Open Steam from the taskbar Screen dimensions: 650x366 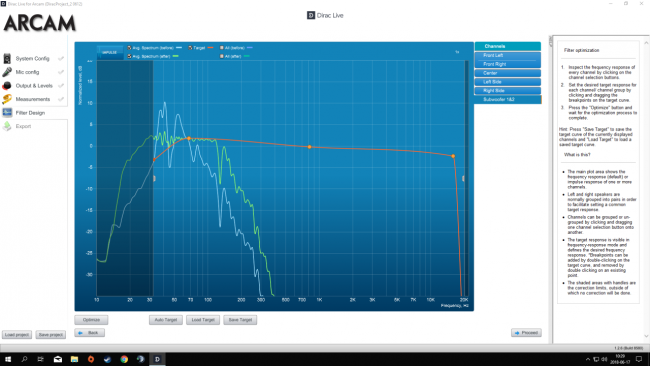107,359
